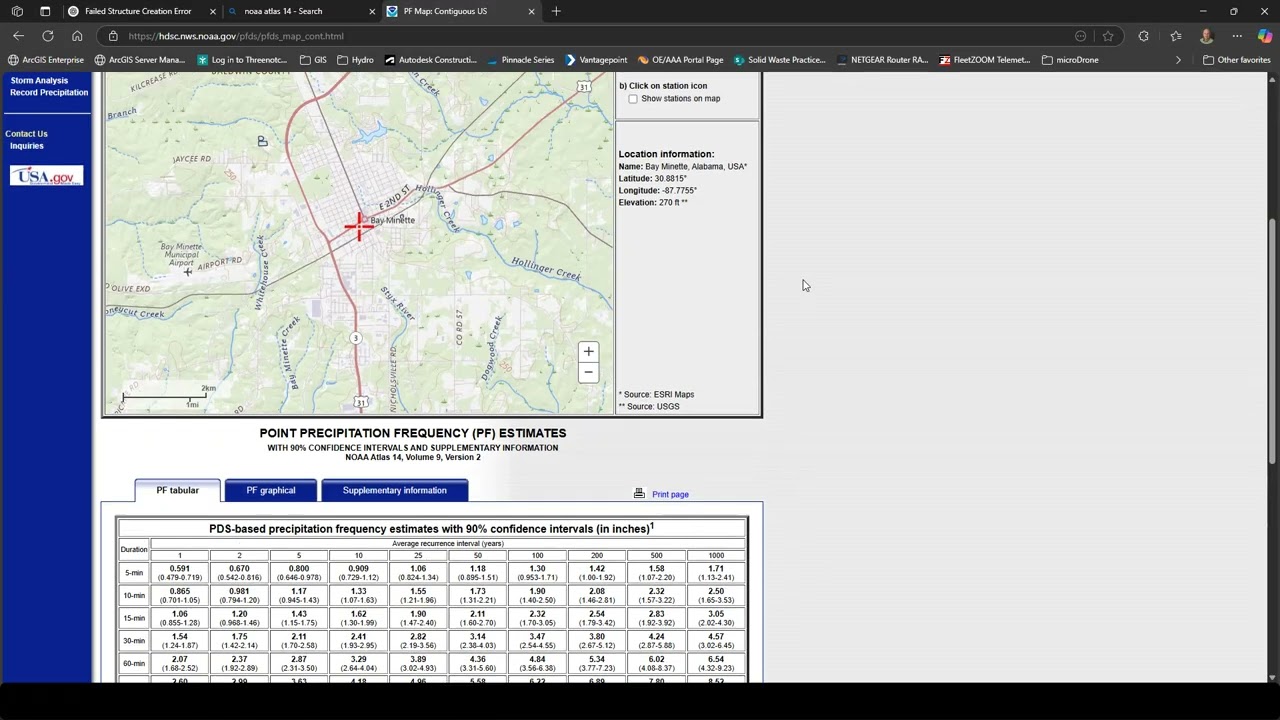Launch the Copilot icon in the toolbar
This screenshot has height=720, width=1280.
1265,36
